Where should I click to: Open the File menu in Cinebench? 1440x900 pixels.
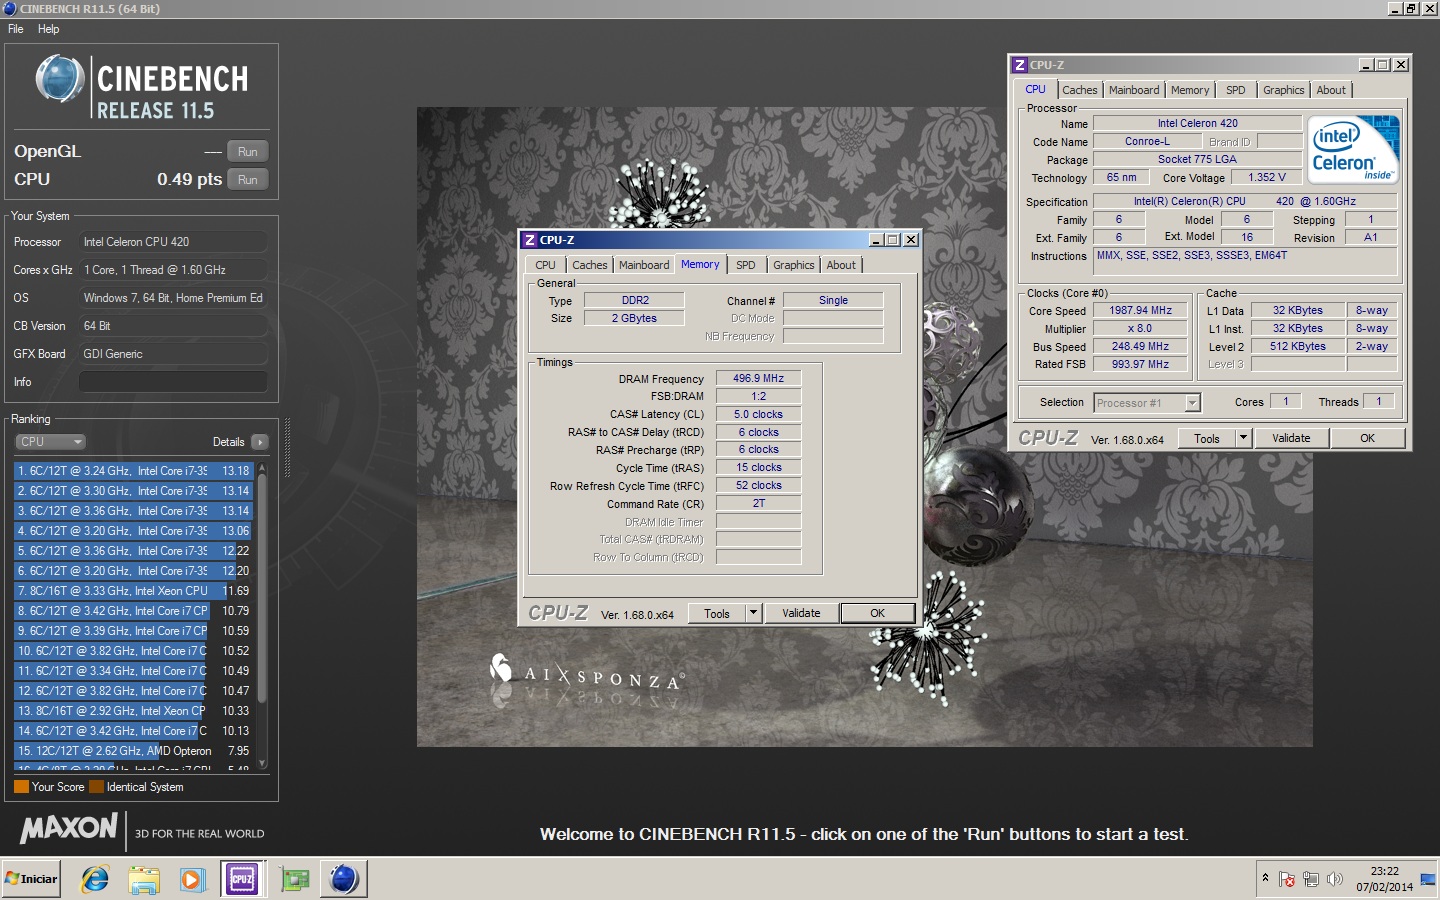pyautogui.click(x=16, y=29)
